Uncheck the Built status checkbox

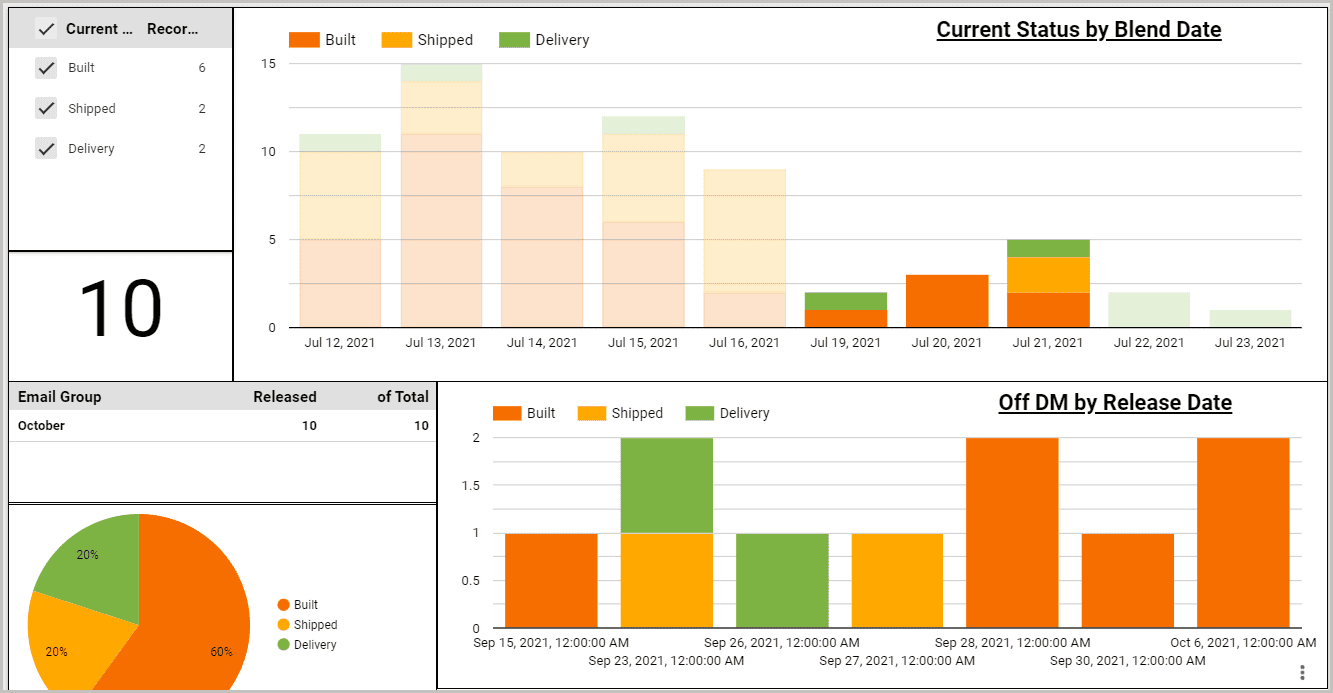point(46,68)
